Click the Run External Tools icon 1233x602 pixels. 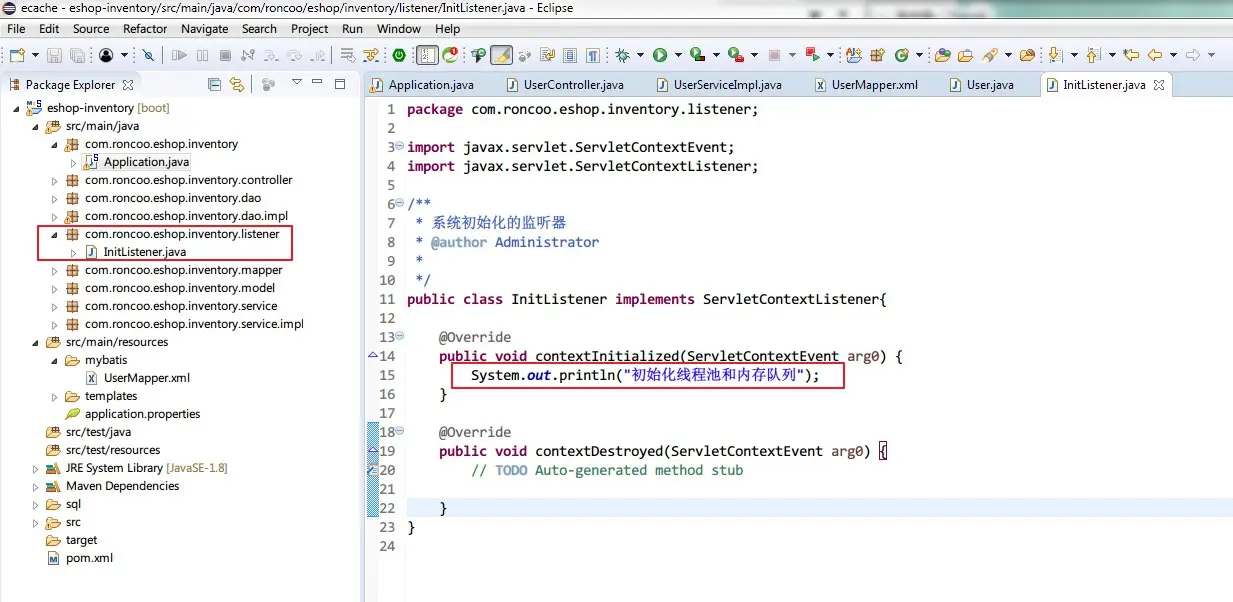[x=735, y=55]
